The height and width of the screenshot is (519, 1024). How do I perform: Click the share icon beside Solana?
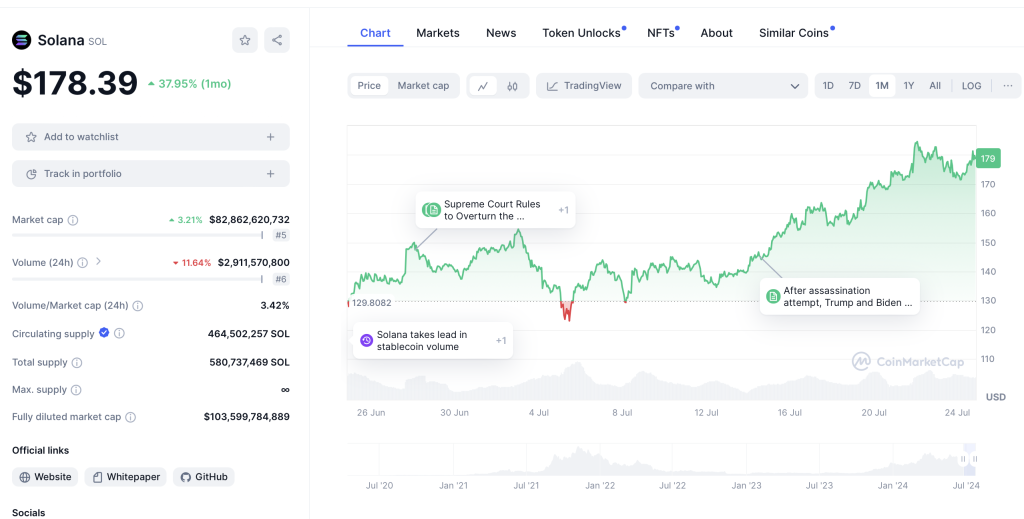coord(277,40)
